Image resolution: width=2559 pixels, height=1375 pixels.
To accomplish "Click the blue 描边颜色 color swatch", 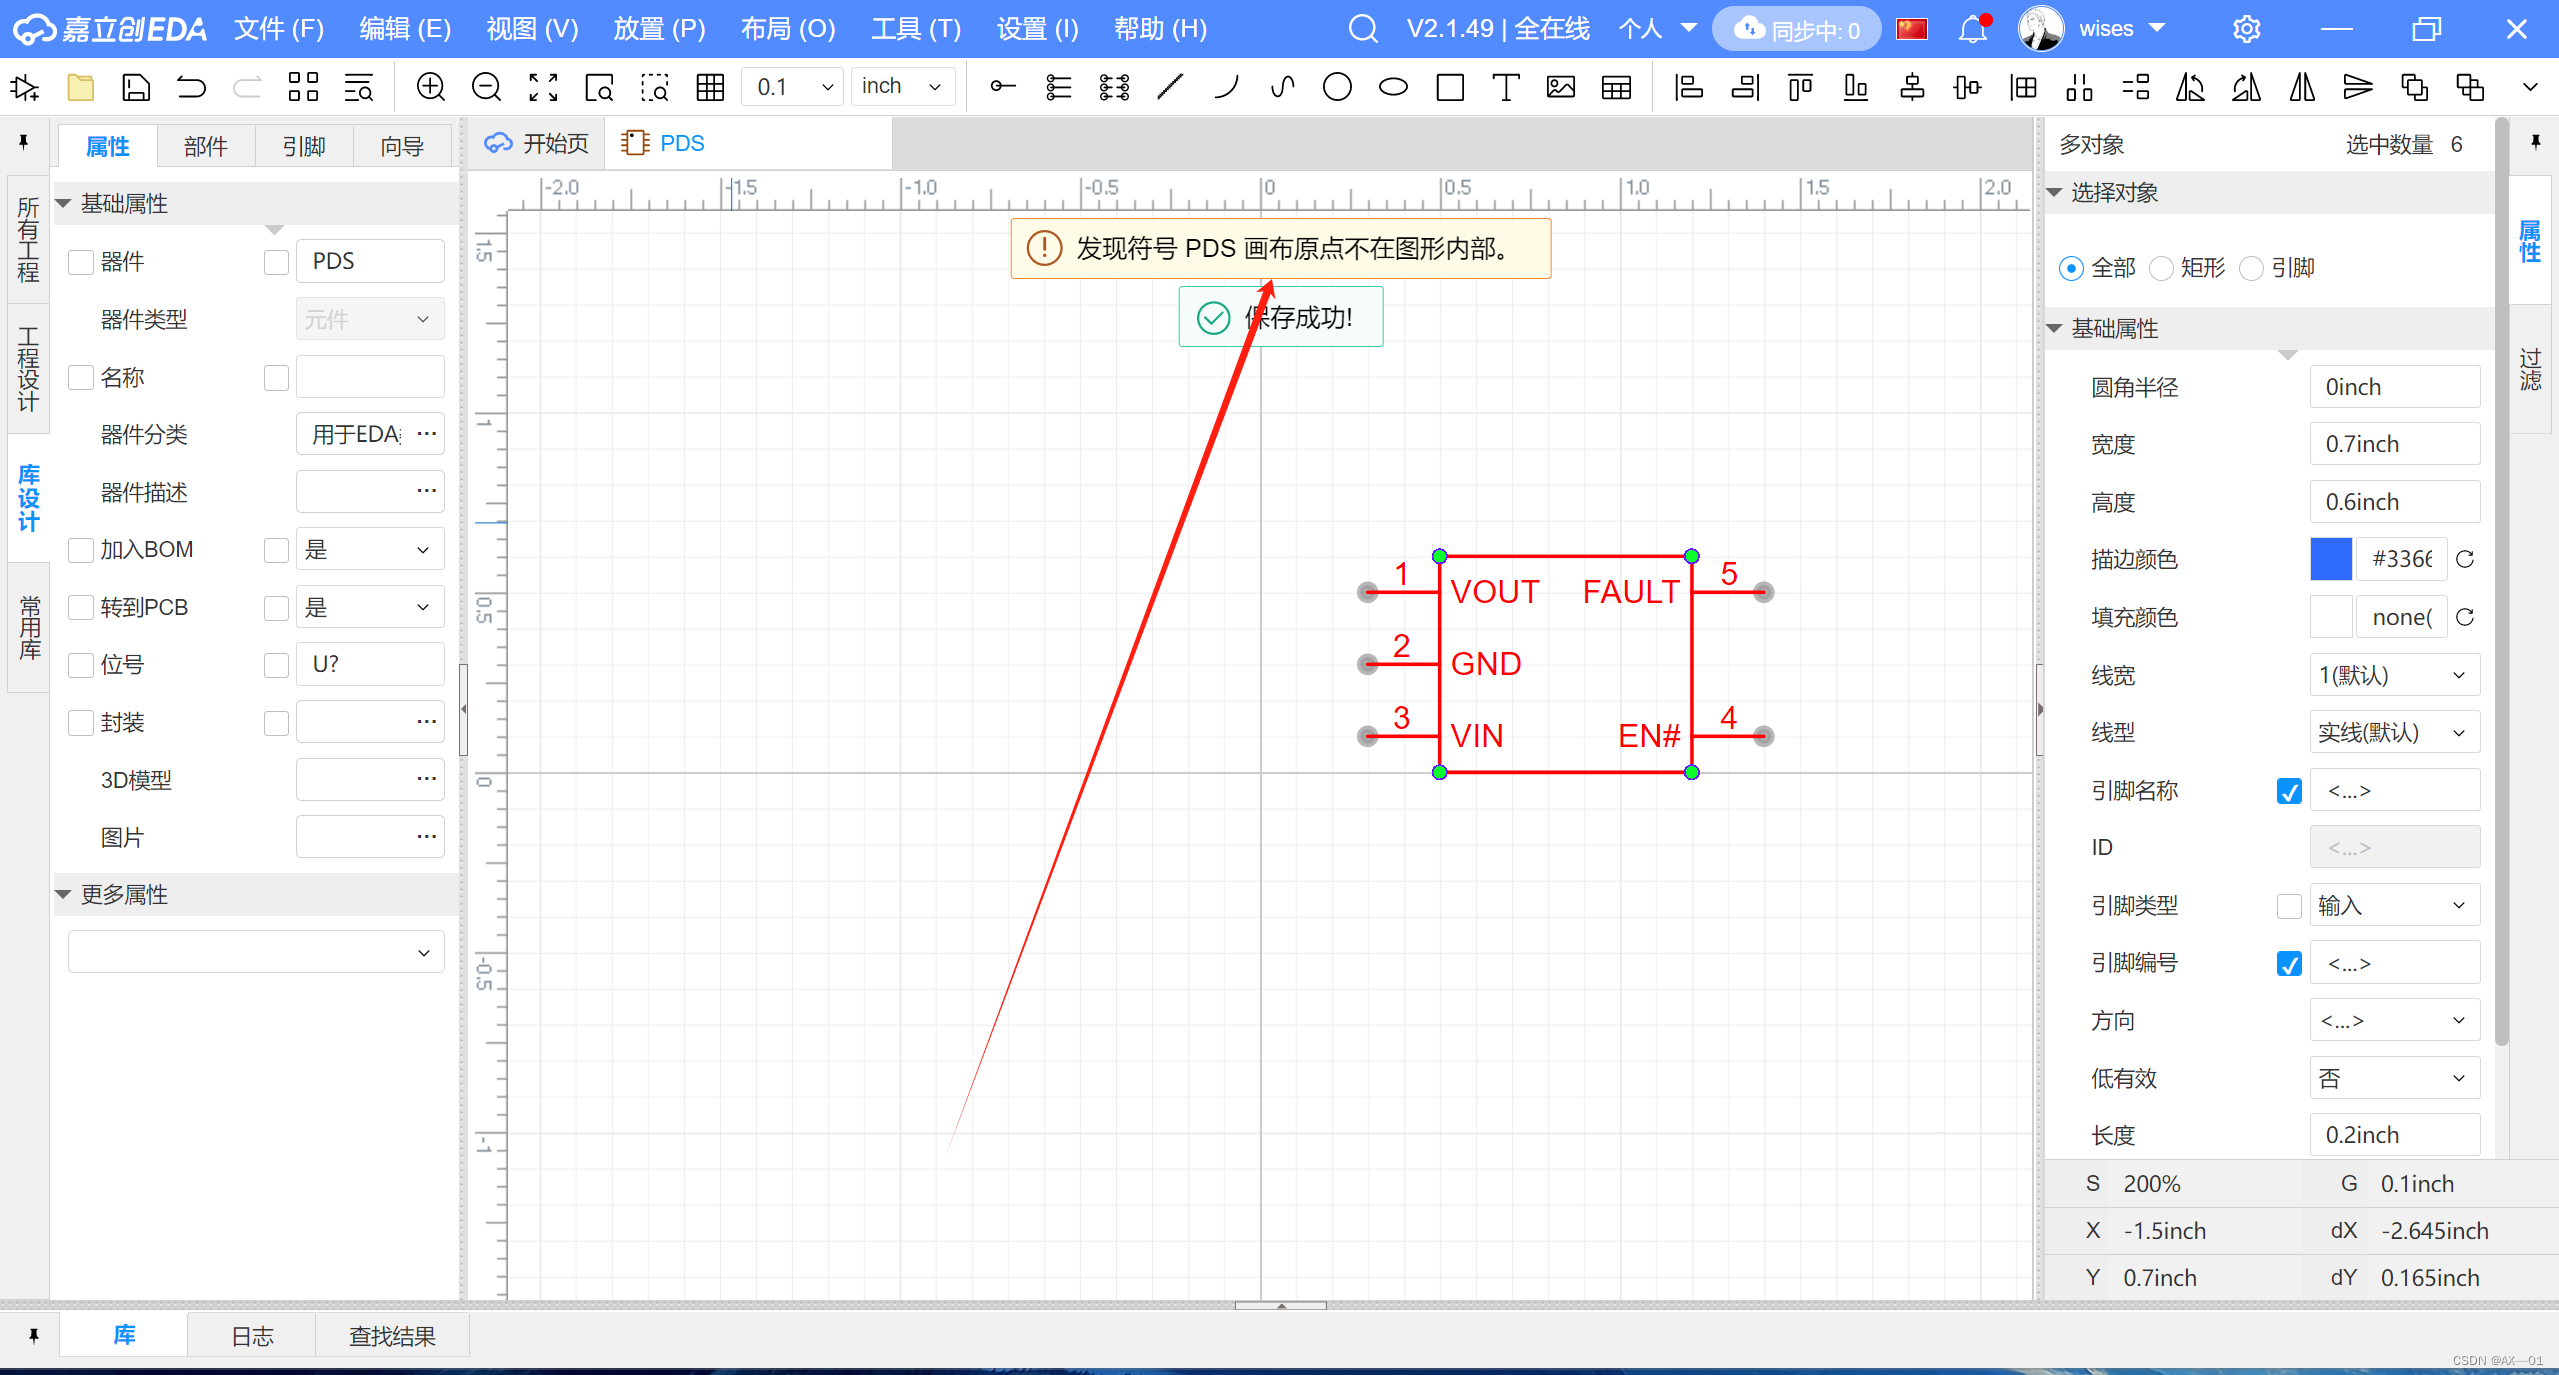I will pos(2330,559).
